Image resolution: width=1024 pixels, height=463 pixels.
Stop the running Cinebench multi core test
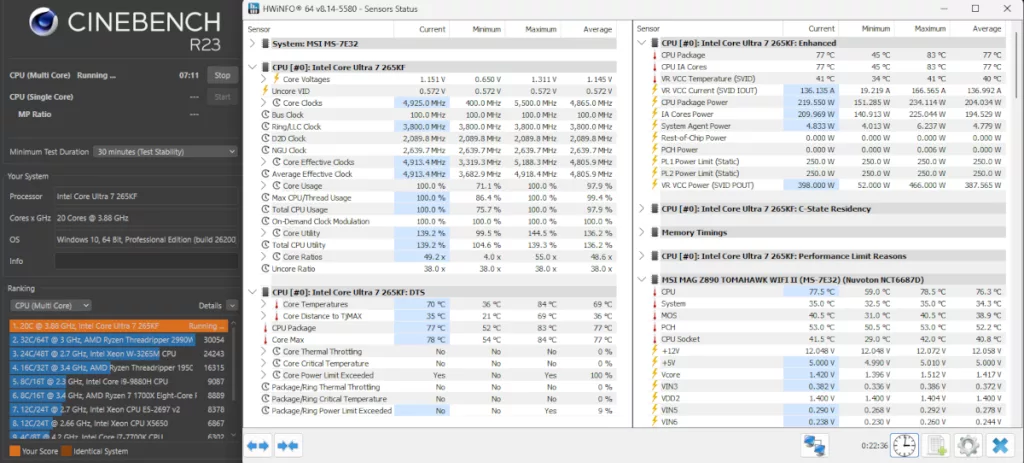pos(222,75)
